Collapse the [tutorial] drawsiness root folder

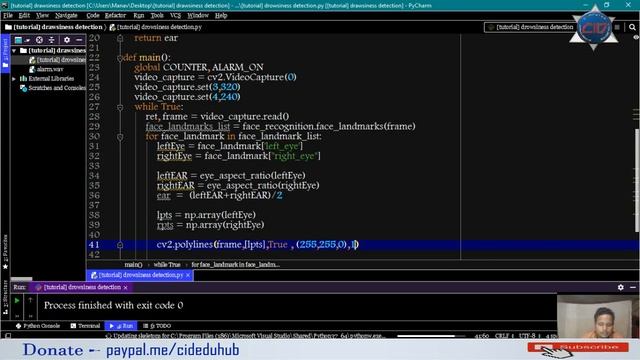(x=14, y=51)
